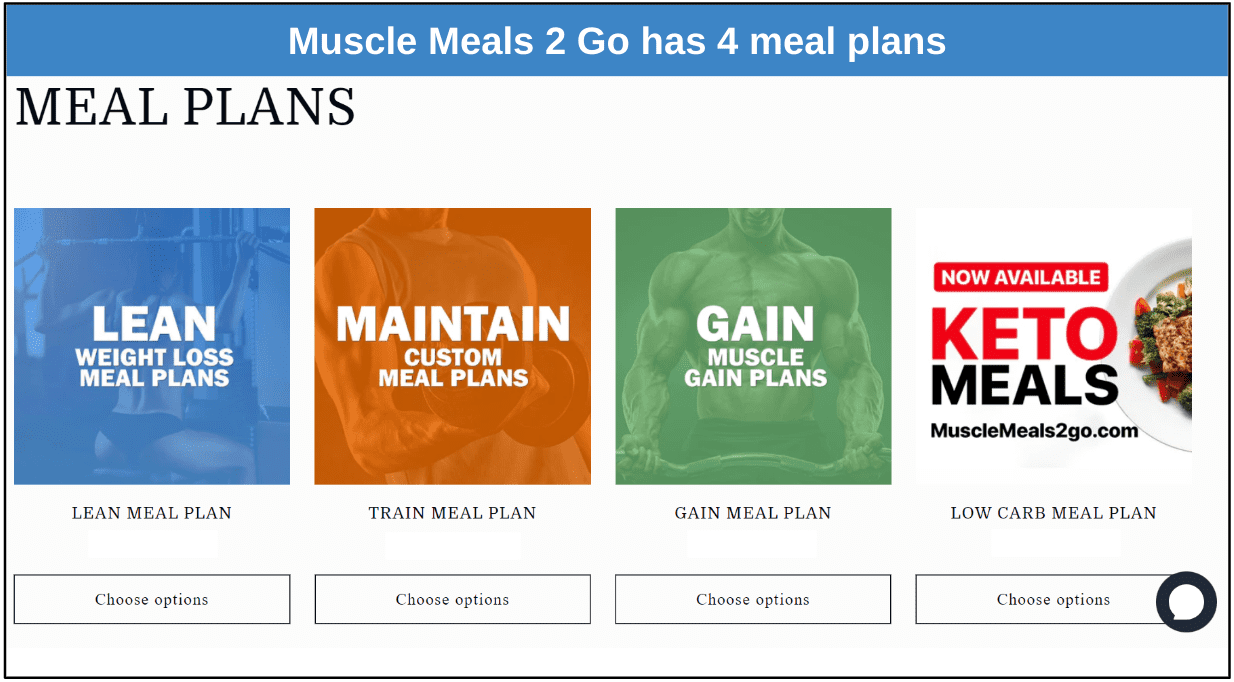Open the blue LEAN weight loss image

click(152, 346)
